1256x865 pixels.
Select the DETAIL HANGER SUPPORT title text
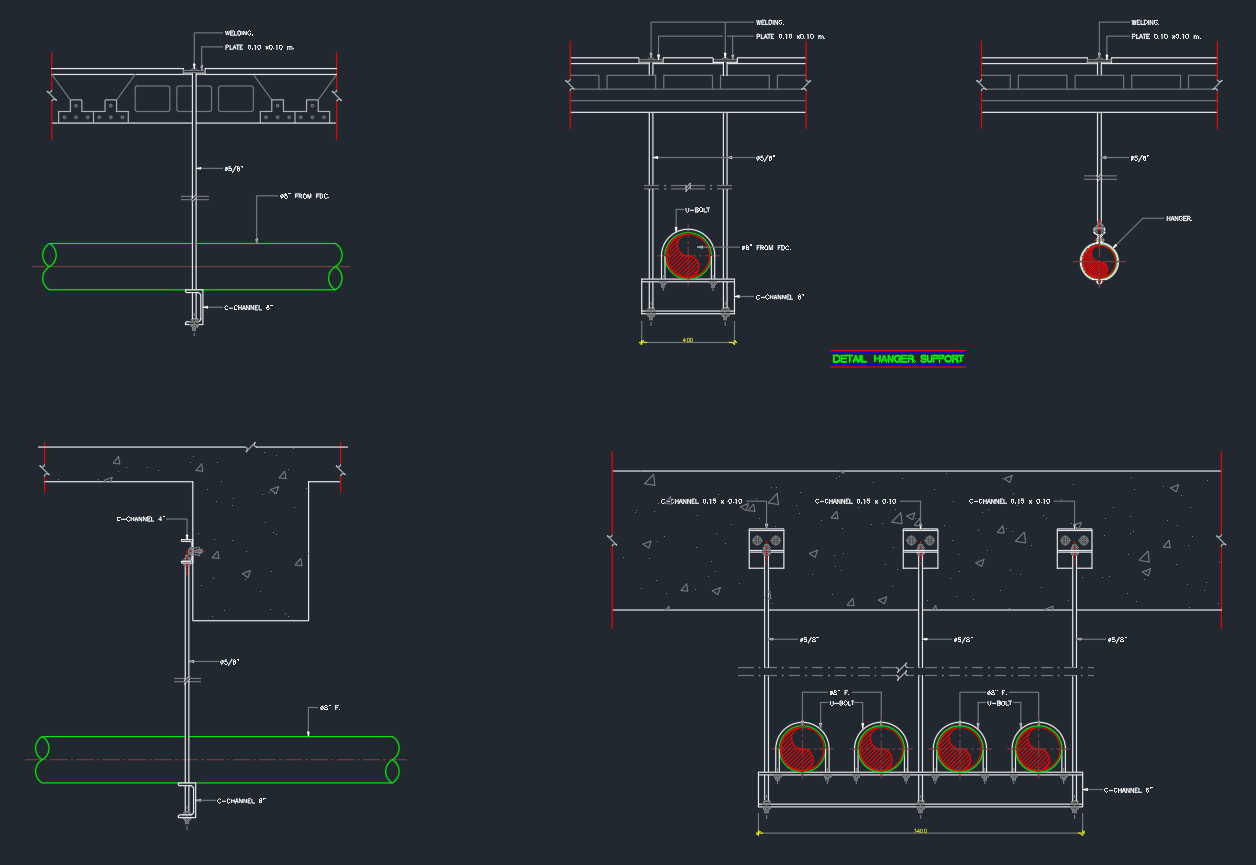coord(897,357)
